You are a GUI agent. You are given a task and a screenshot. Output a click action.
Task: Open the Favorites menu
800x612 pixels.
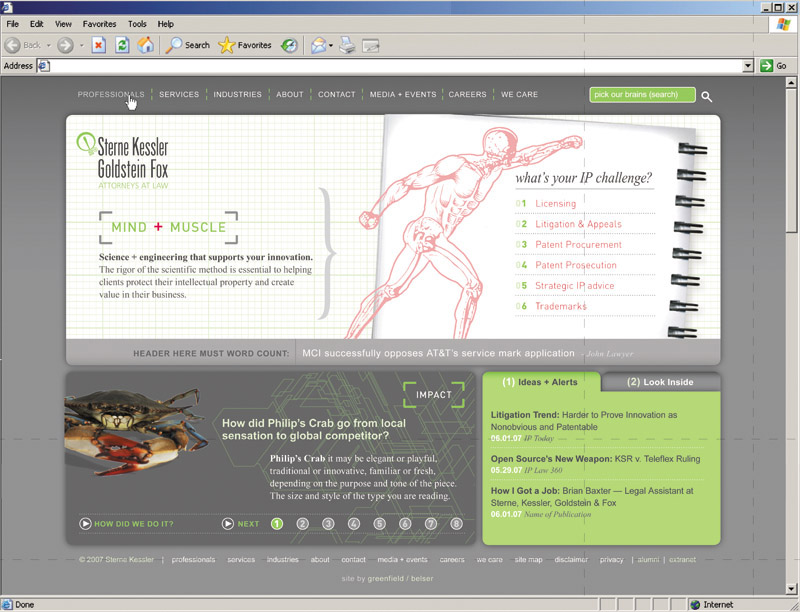click(x=99, y=24)
